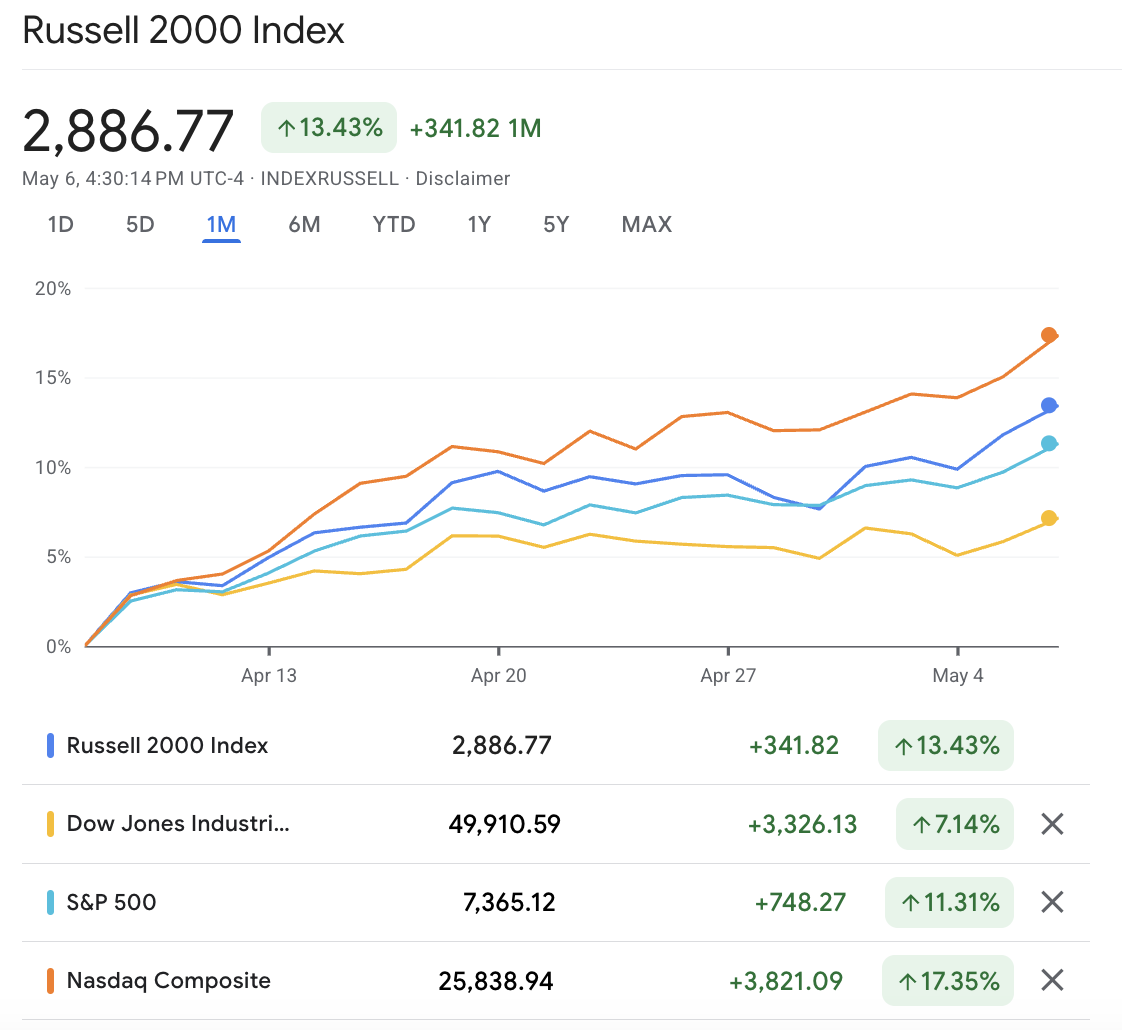Click the 7.14% badge in Dow Jones row

click(955, 824)
